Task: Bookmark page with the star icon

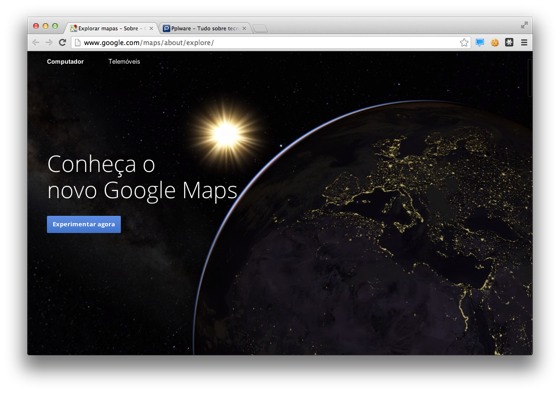Action: (x=464, y=43)
